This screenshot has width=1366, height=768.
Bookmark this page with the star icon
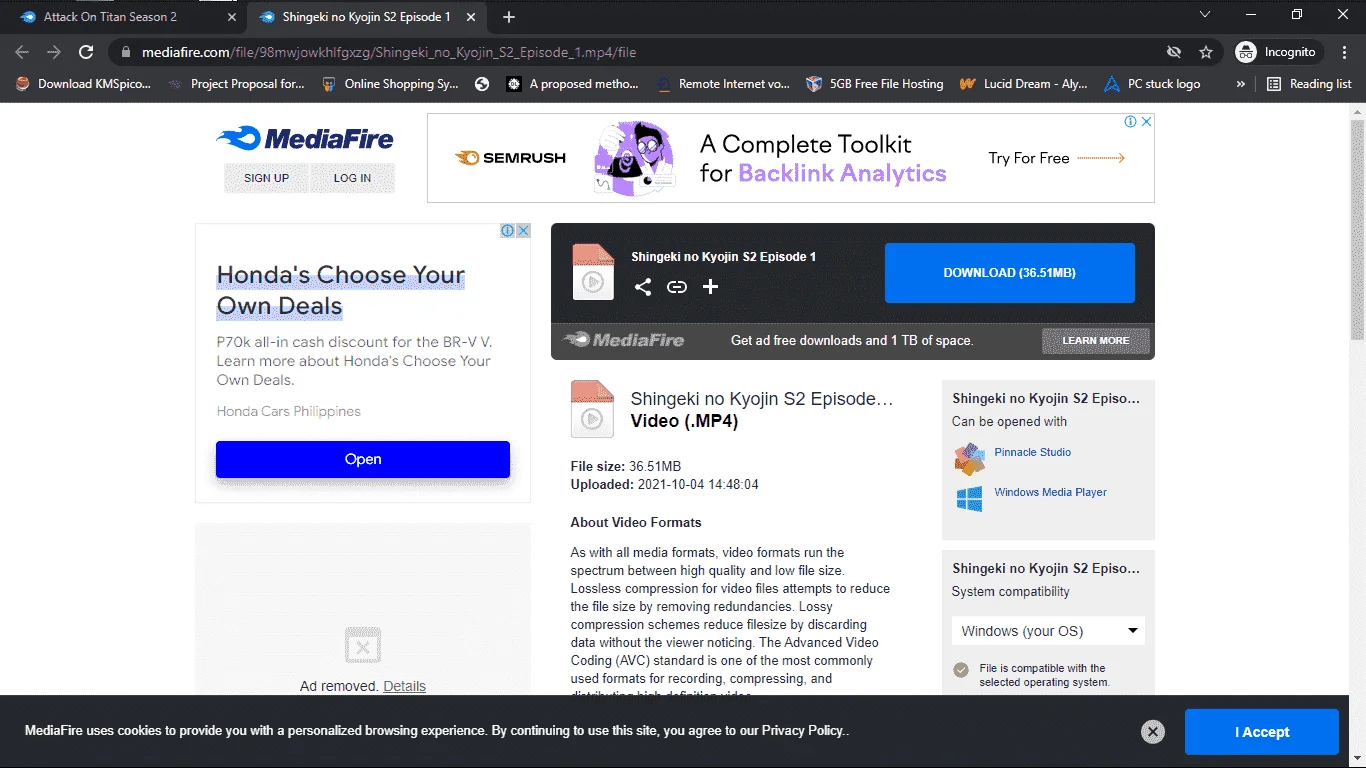(x=1206, y=52)
